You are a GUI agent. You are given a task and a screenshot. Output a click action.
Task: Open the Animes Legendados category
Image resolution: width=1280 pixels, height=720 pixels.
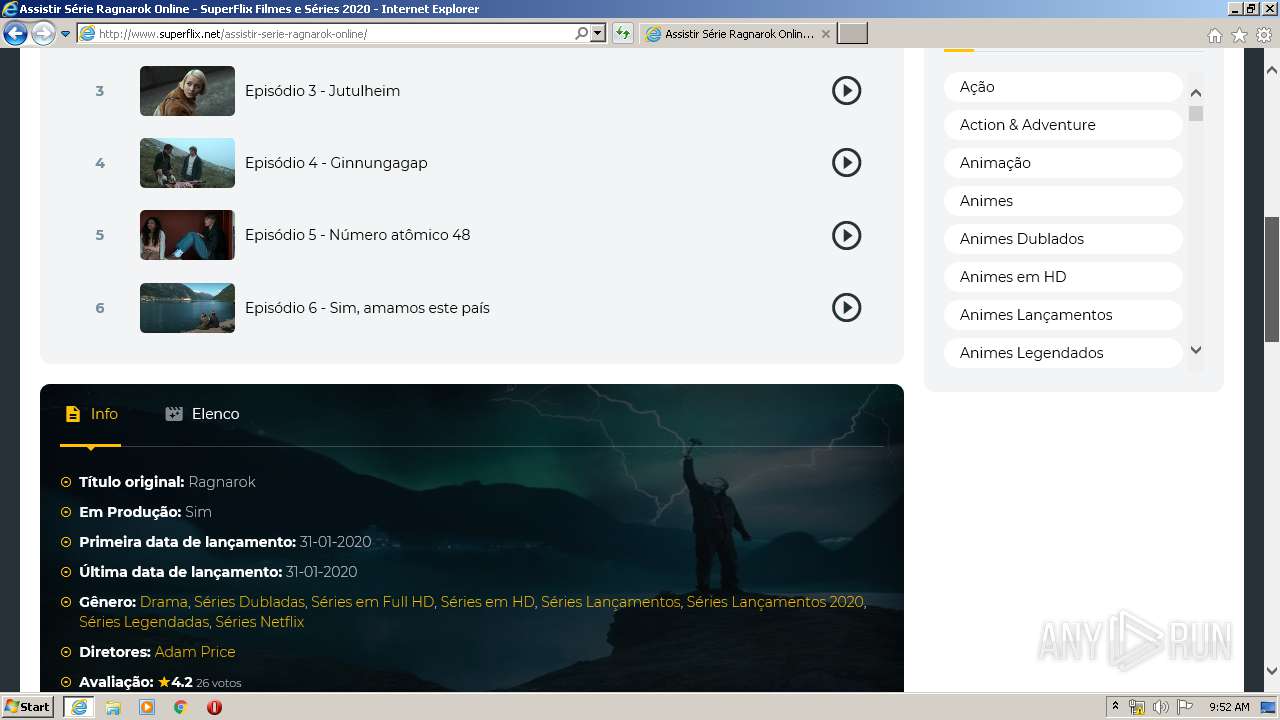coord(1063,353)
